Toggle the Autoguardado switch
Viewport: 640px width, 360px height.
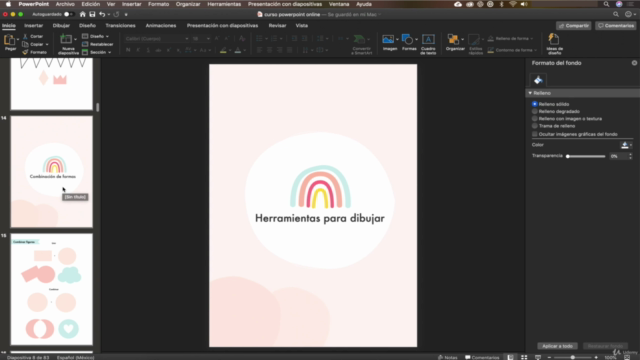[x=69, y=14]
